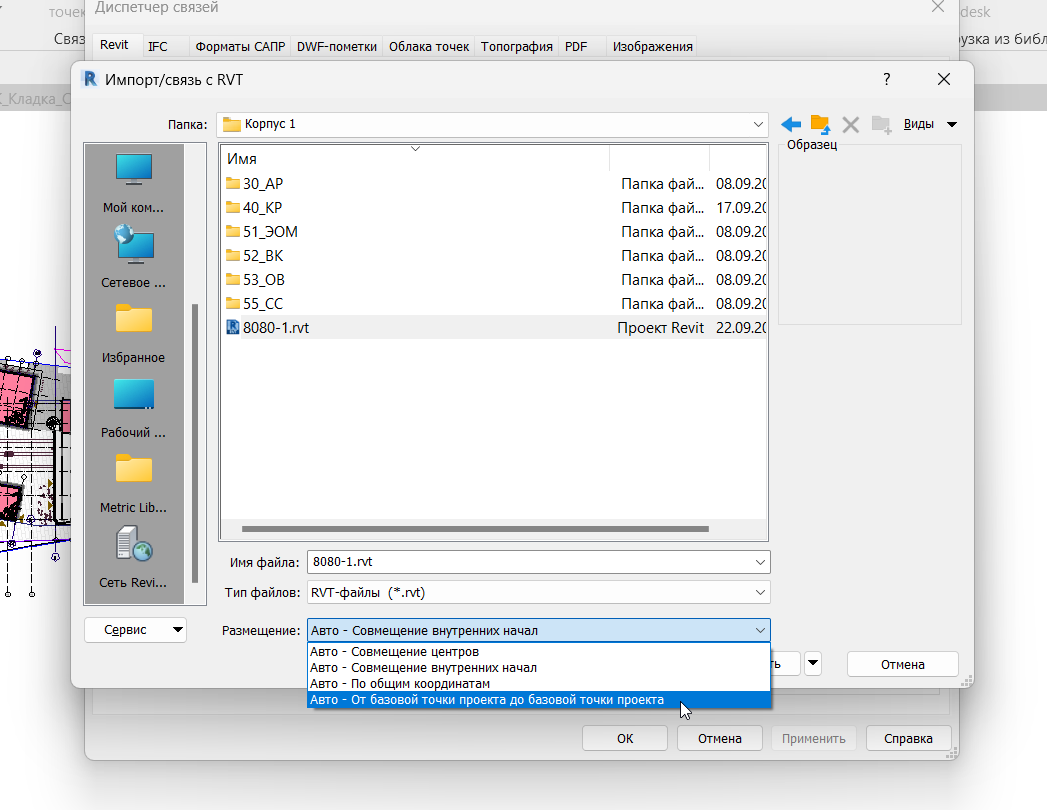
Task: Click the Проект Revit type cell
Action: [660, 328]
